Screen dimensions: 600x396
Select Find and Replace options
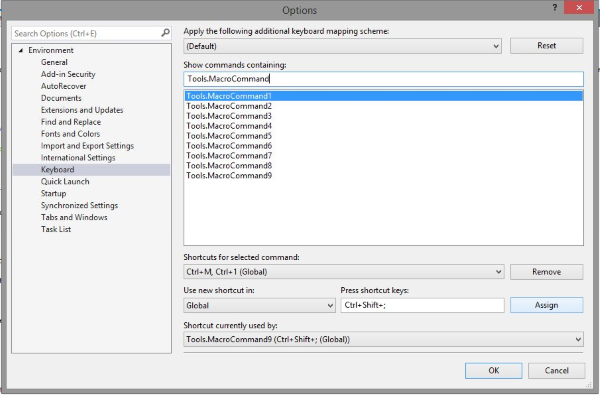(71, 122)
